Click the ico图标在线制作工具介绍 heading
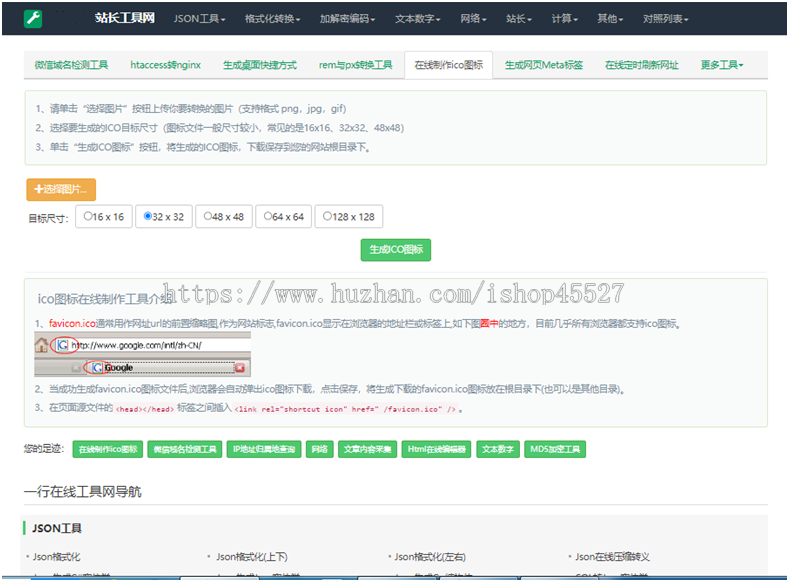Screen dimensions: 789x582 pos(105,299)
